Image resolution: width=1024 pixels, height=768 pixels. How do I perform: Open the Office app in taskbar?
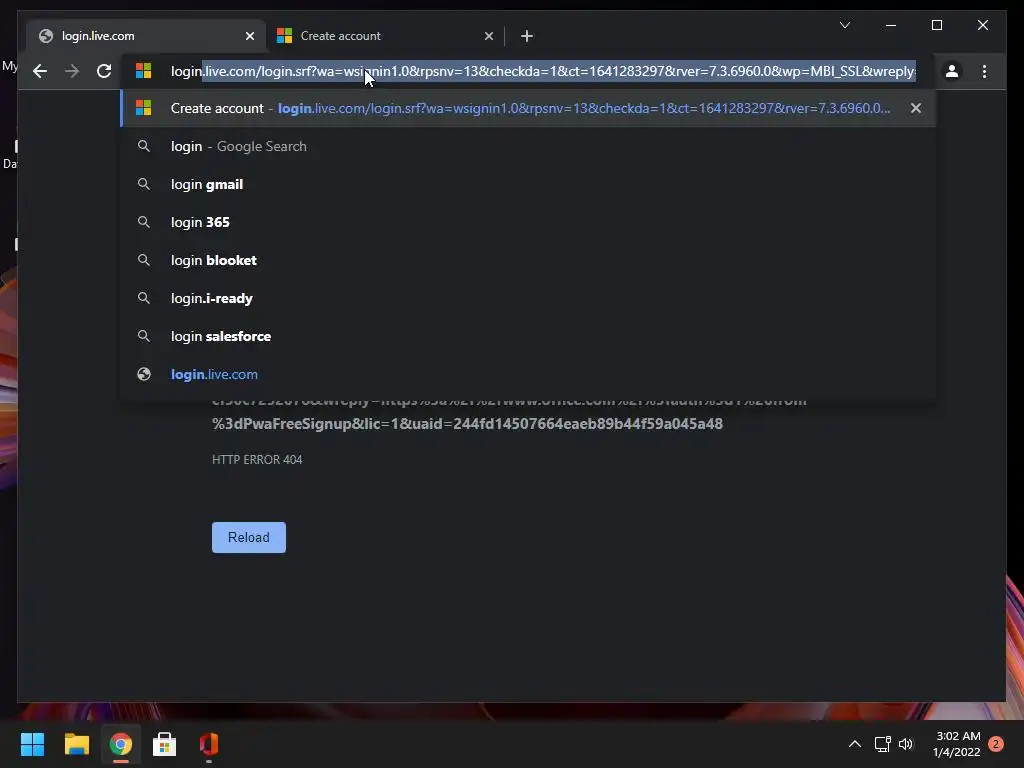[x=208, y=744]
